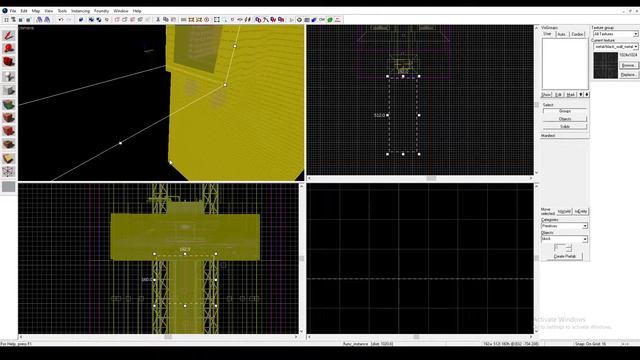640x360 pixels.
Task: Switch to the User VisGroups tab
Action: (x=547, y=34)
